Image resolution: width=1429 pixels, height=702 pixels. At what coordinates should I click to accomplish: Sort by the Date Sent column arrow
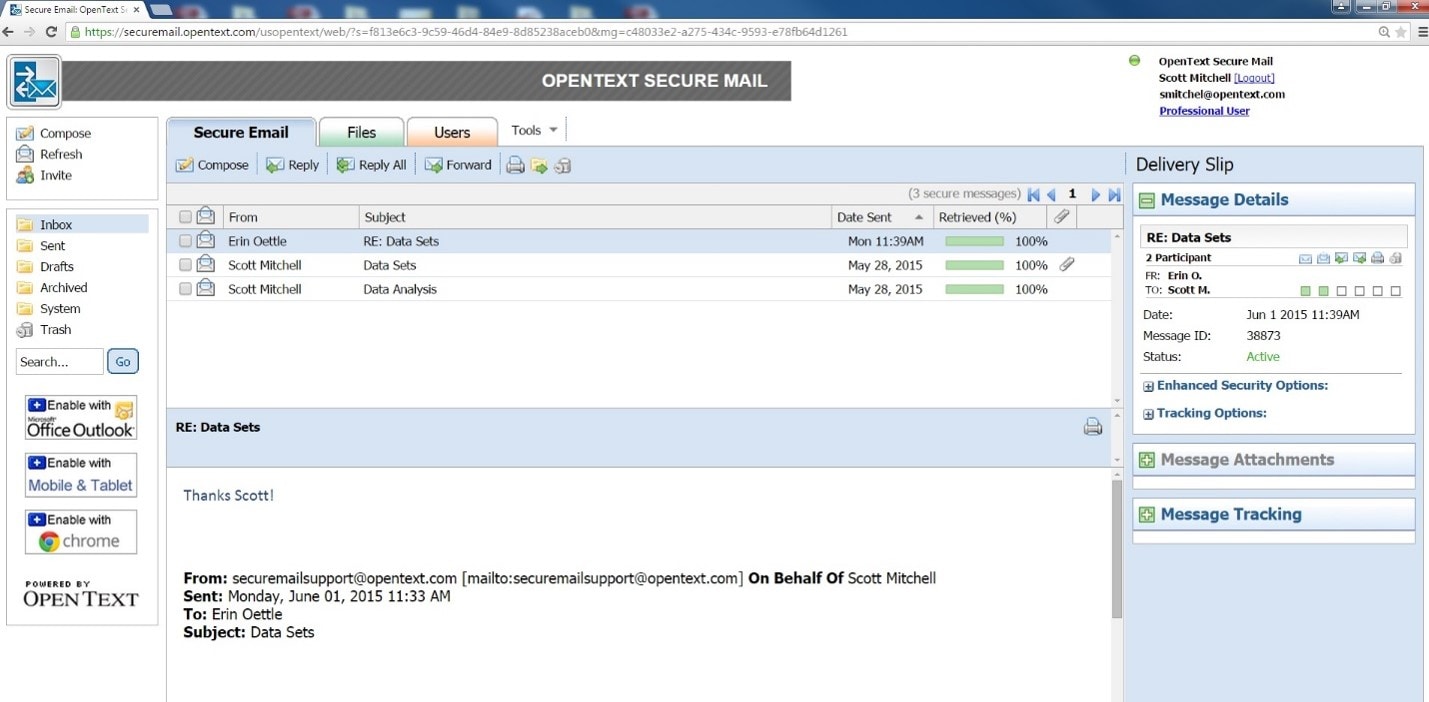919,217
